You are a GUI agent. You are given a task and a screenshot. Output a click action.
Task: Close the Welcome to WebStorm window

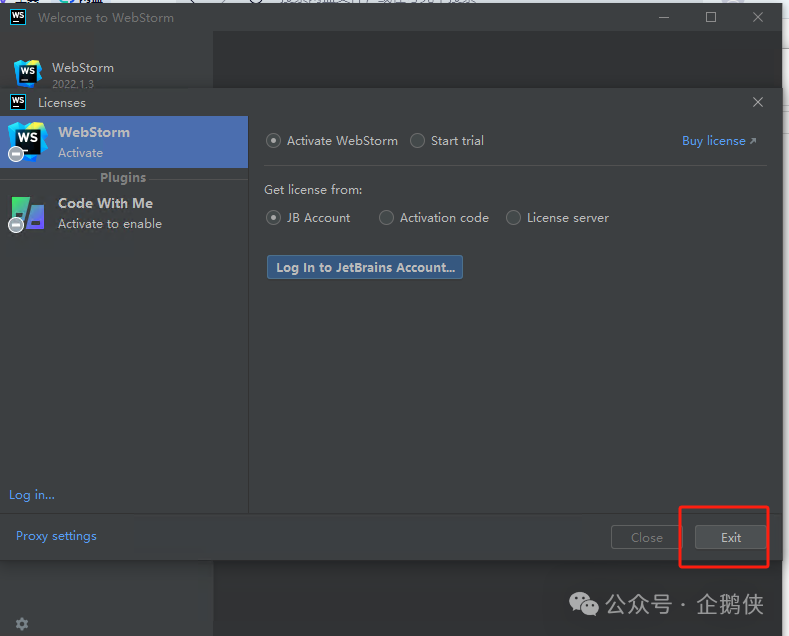coord(758,17)
